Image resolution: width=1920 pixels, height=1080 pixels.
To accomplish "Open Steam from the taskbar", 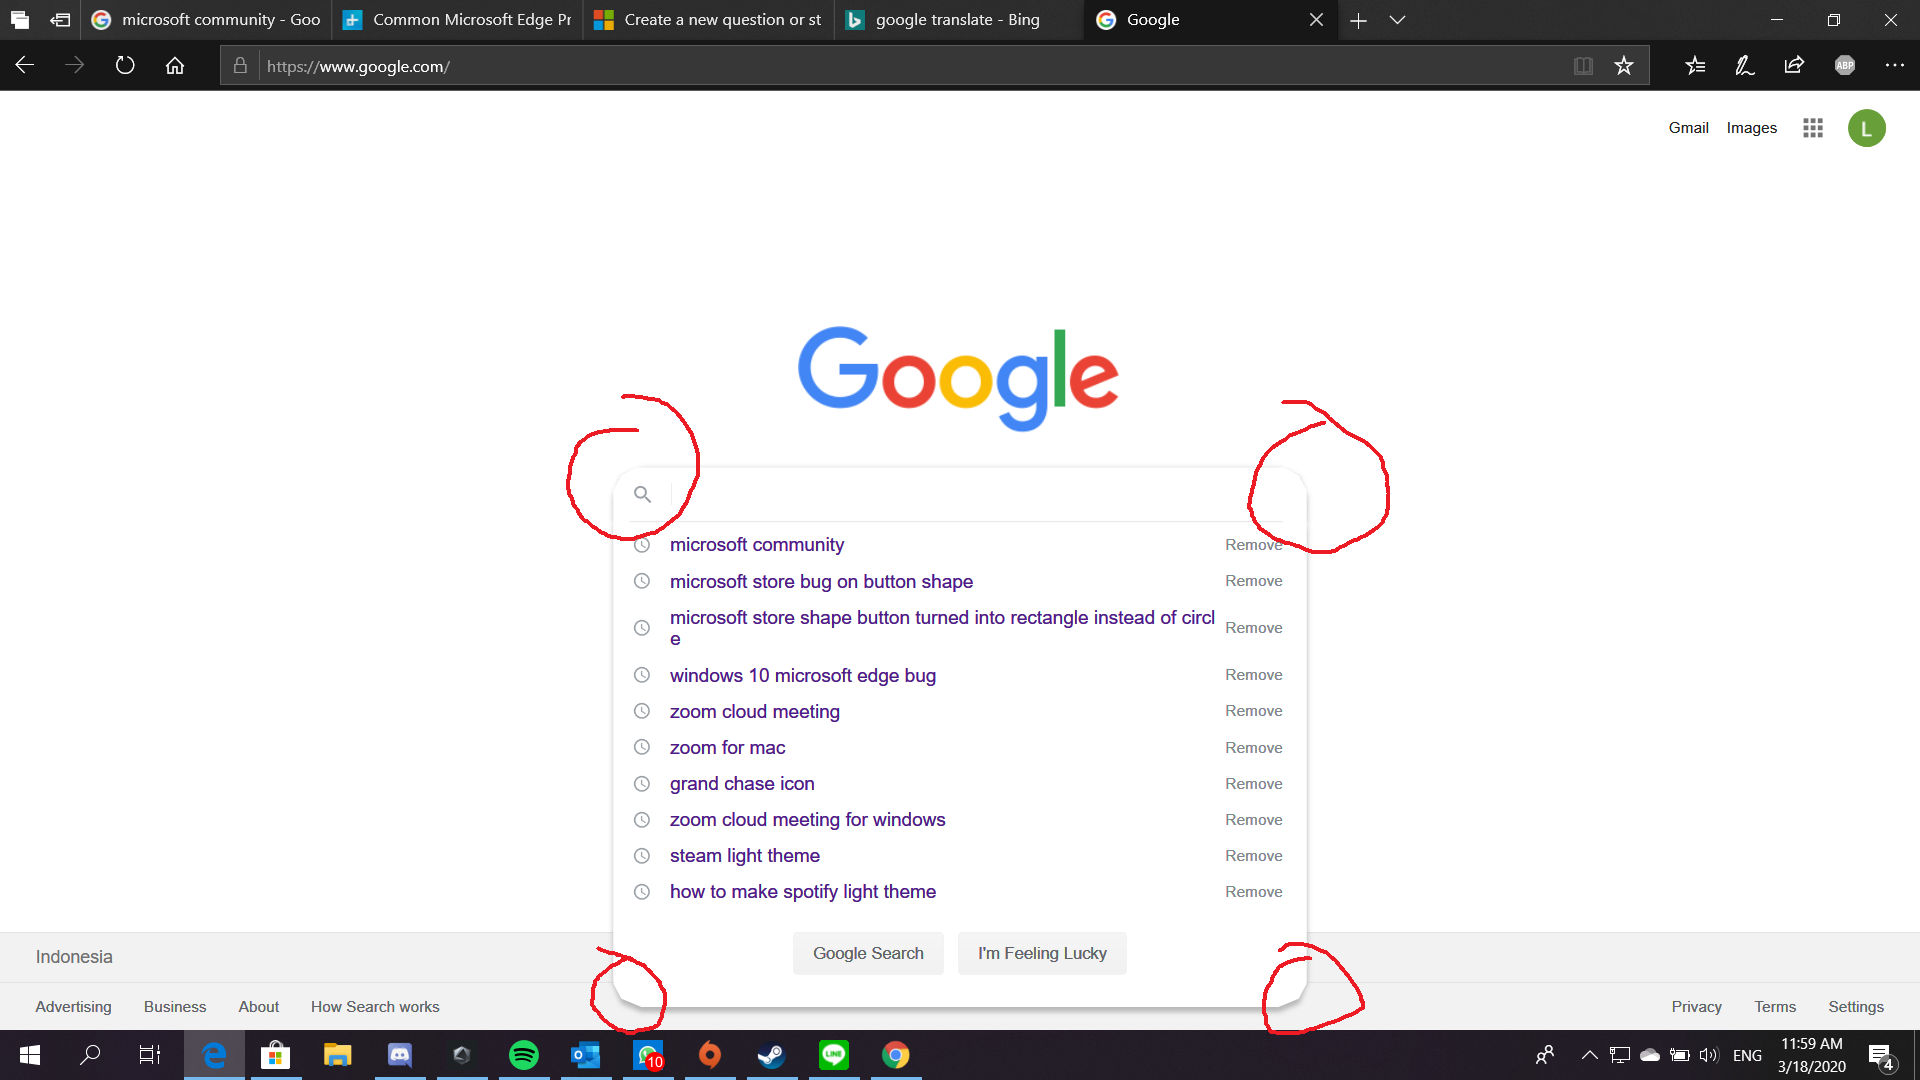I will click(x=771, y=1055).
